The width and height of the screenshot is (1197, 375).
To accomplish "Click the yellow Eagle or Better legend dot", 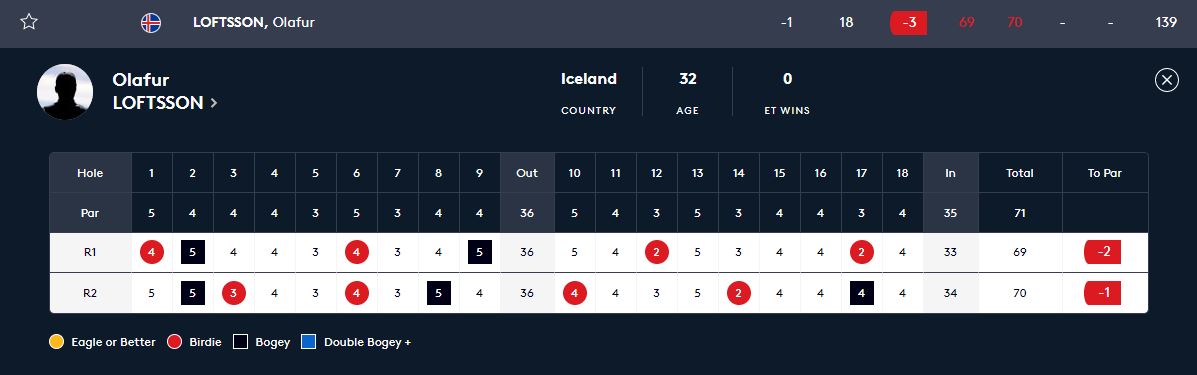I will tap(56, 342).
